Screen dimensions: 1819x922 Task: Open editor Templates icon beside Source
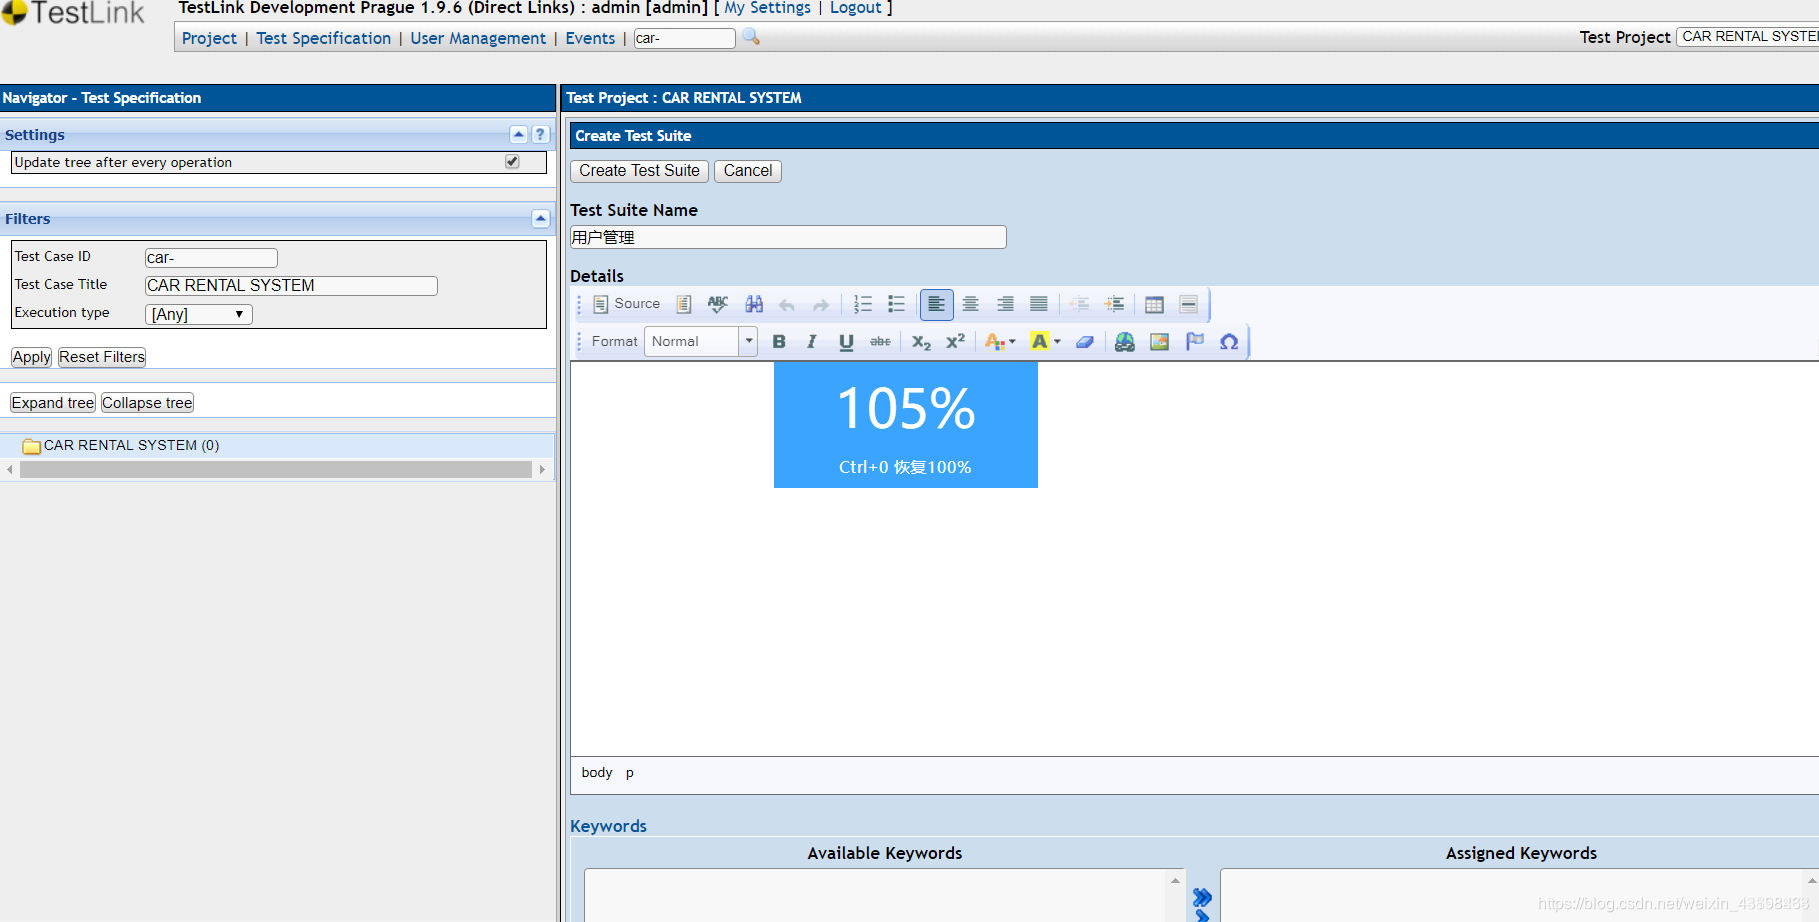[684, 304]
